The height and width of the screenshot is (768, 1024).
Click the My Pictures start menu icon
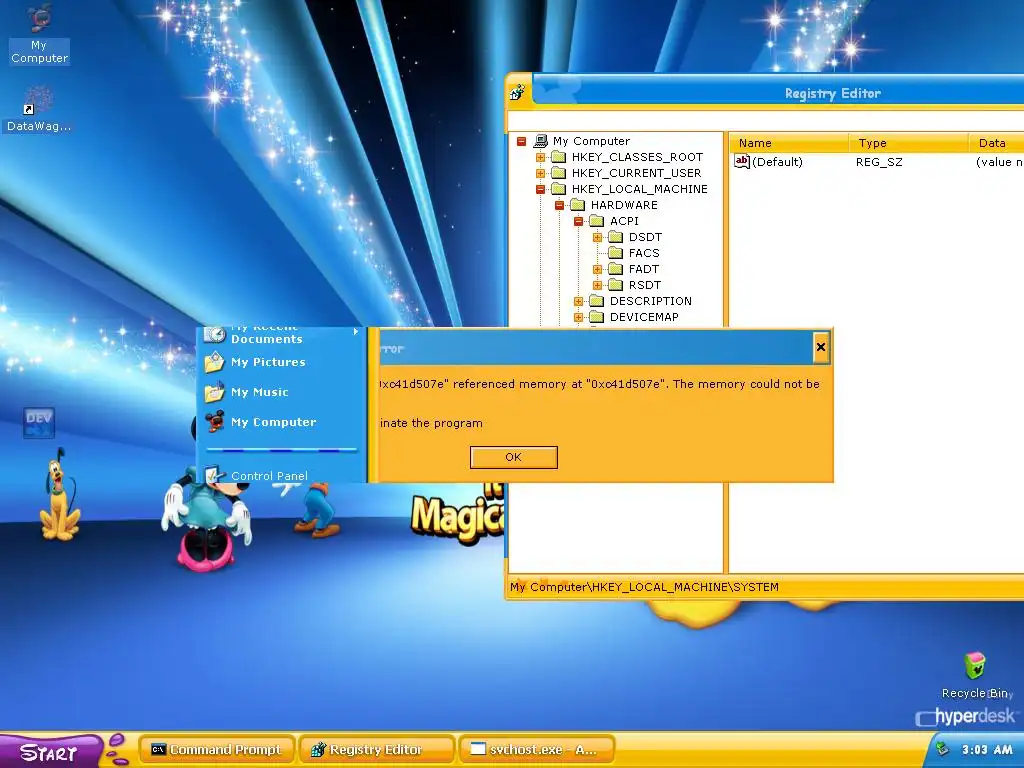coord(214,362)
